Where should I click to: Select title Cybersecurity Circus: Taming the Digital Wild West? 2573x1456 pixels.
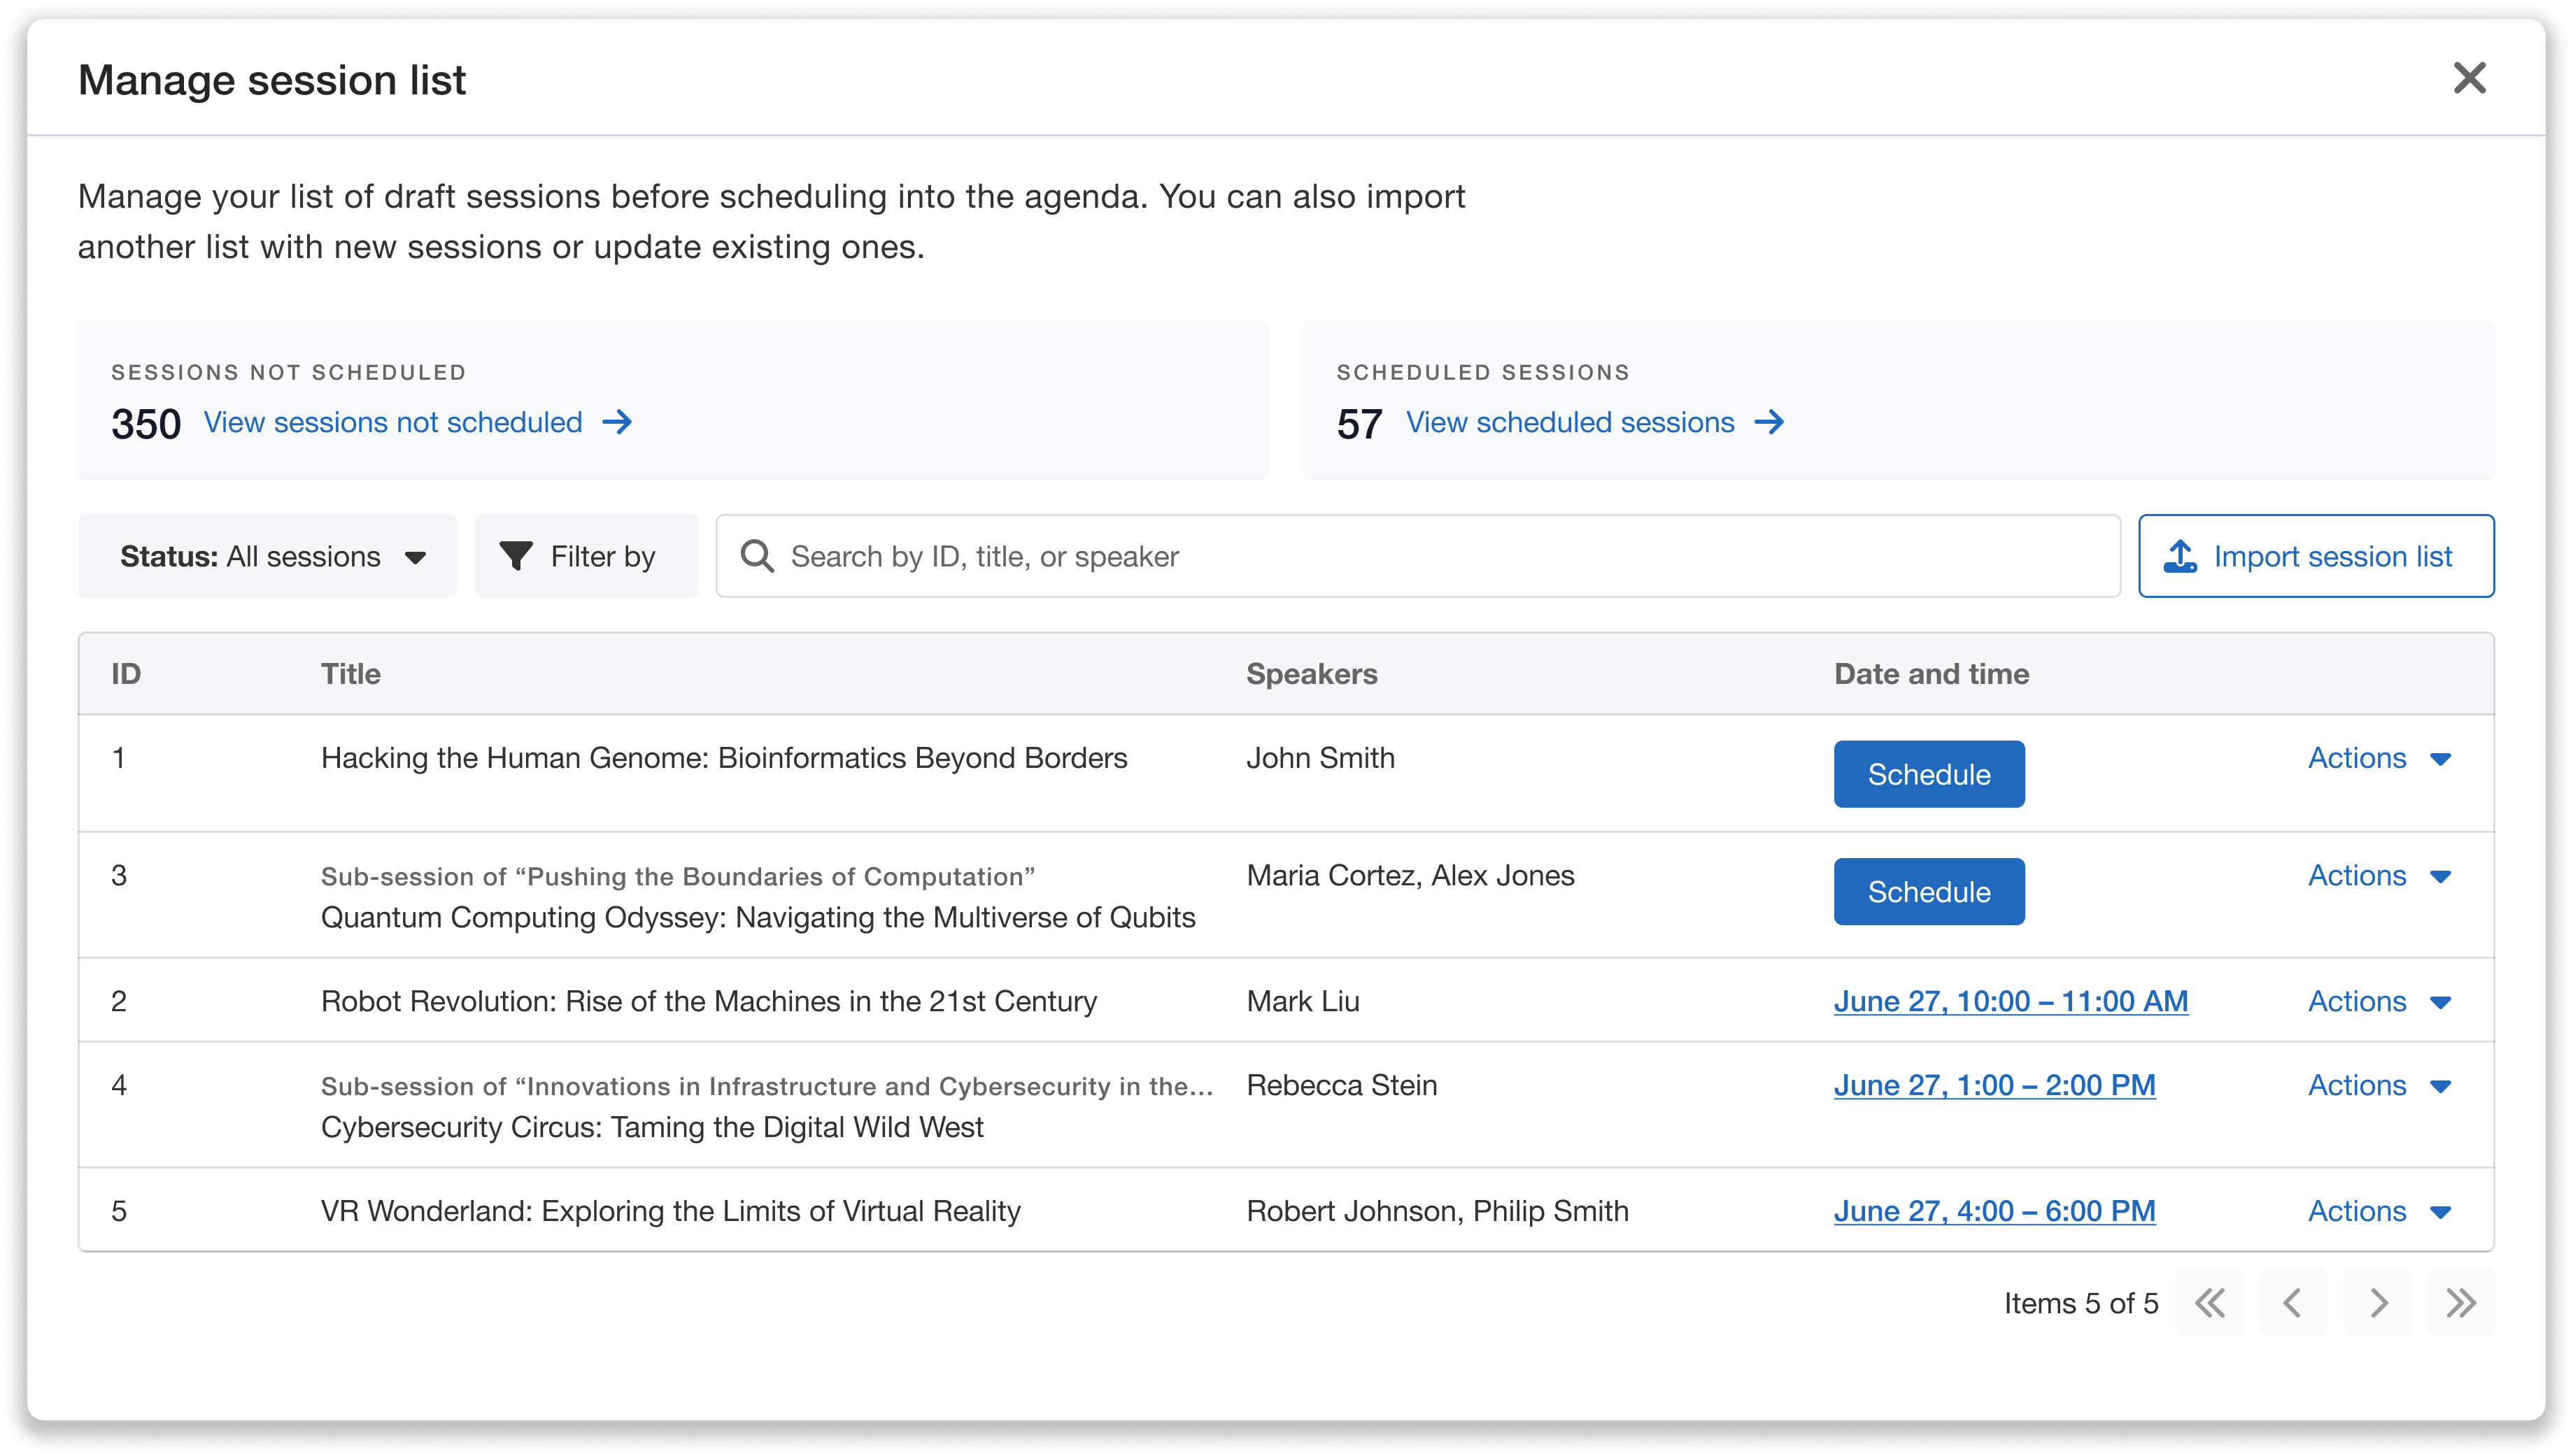652,1127
